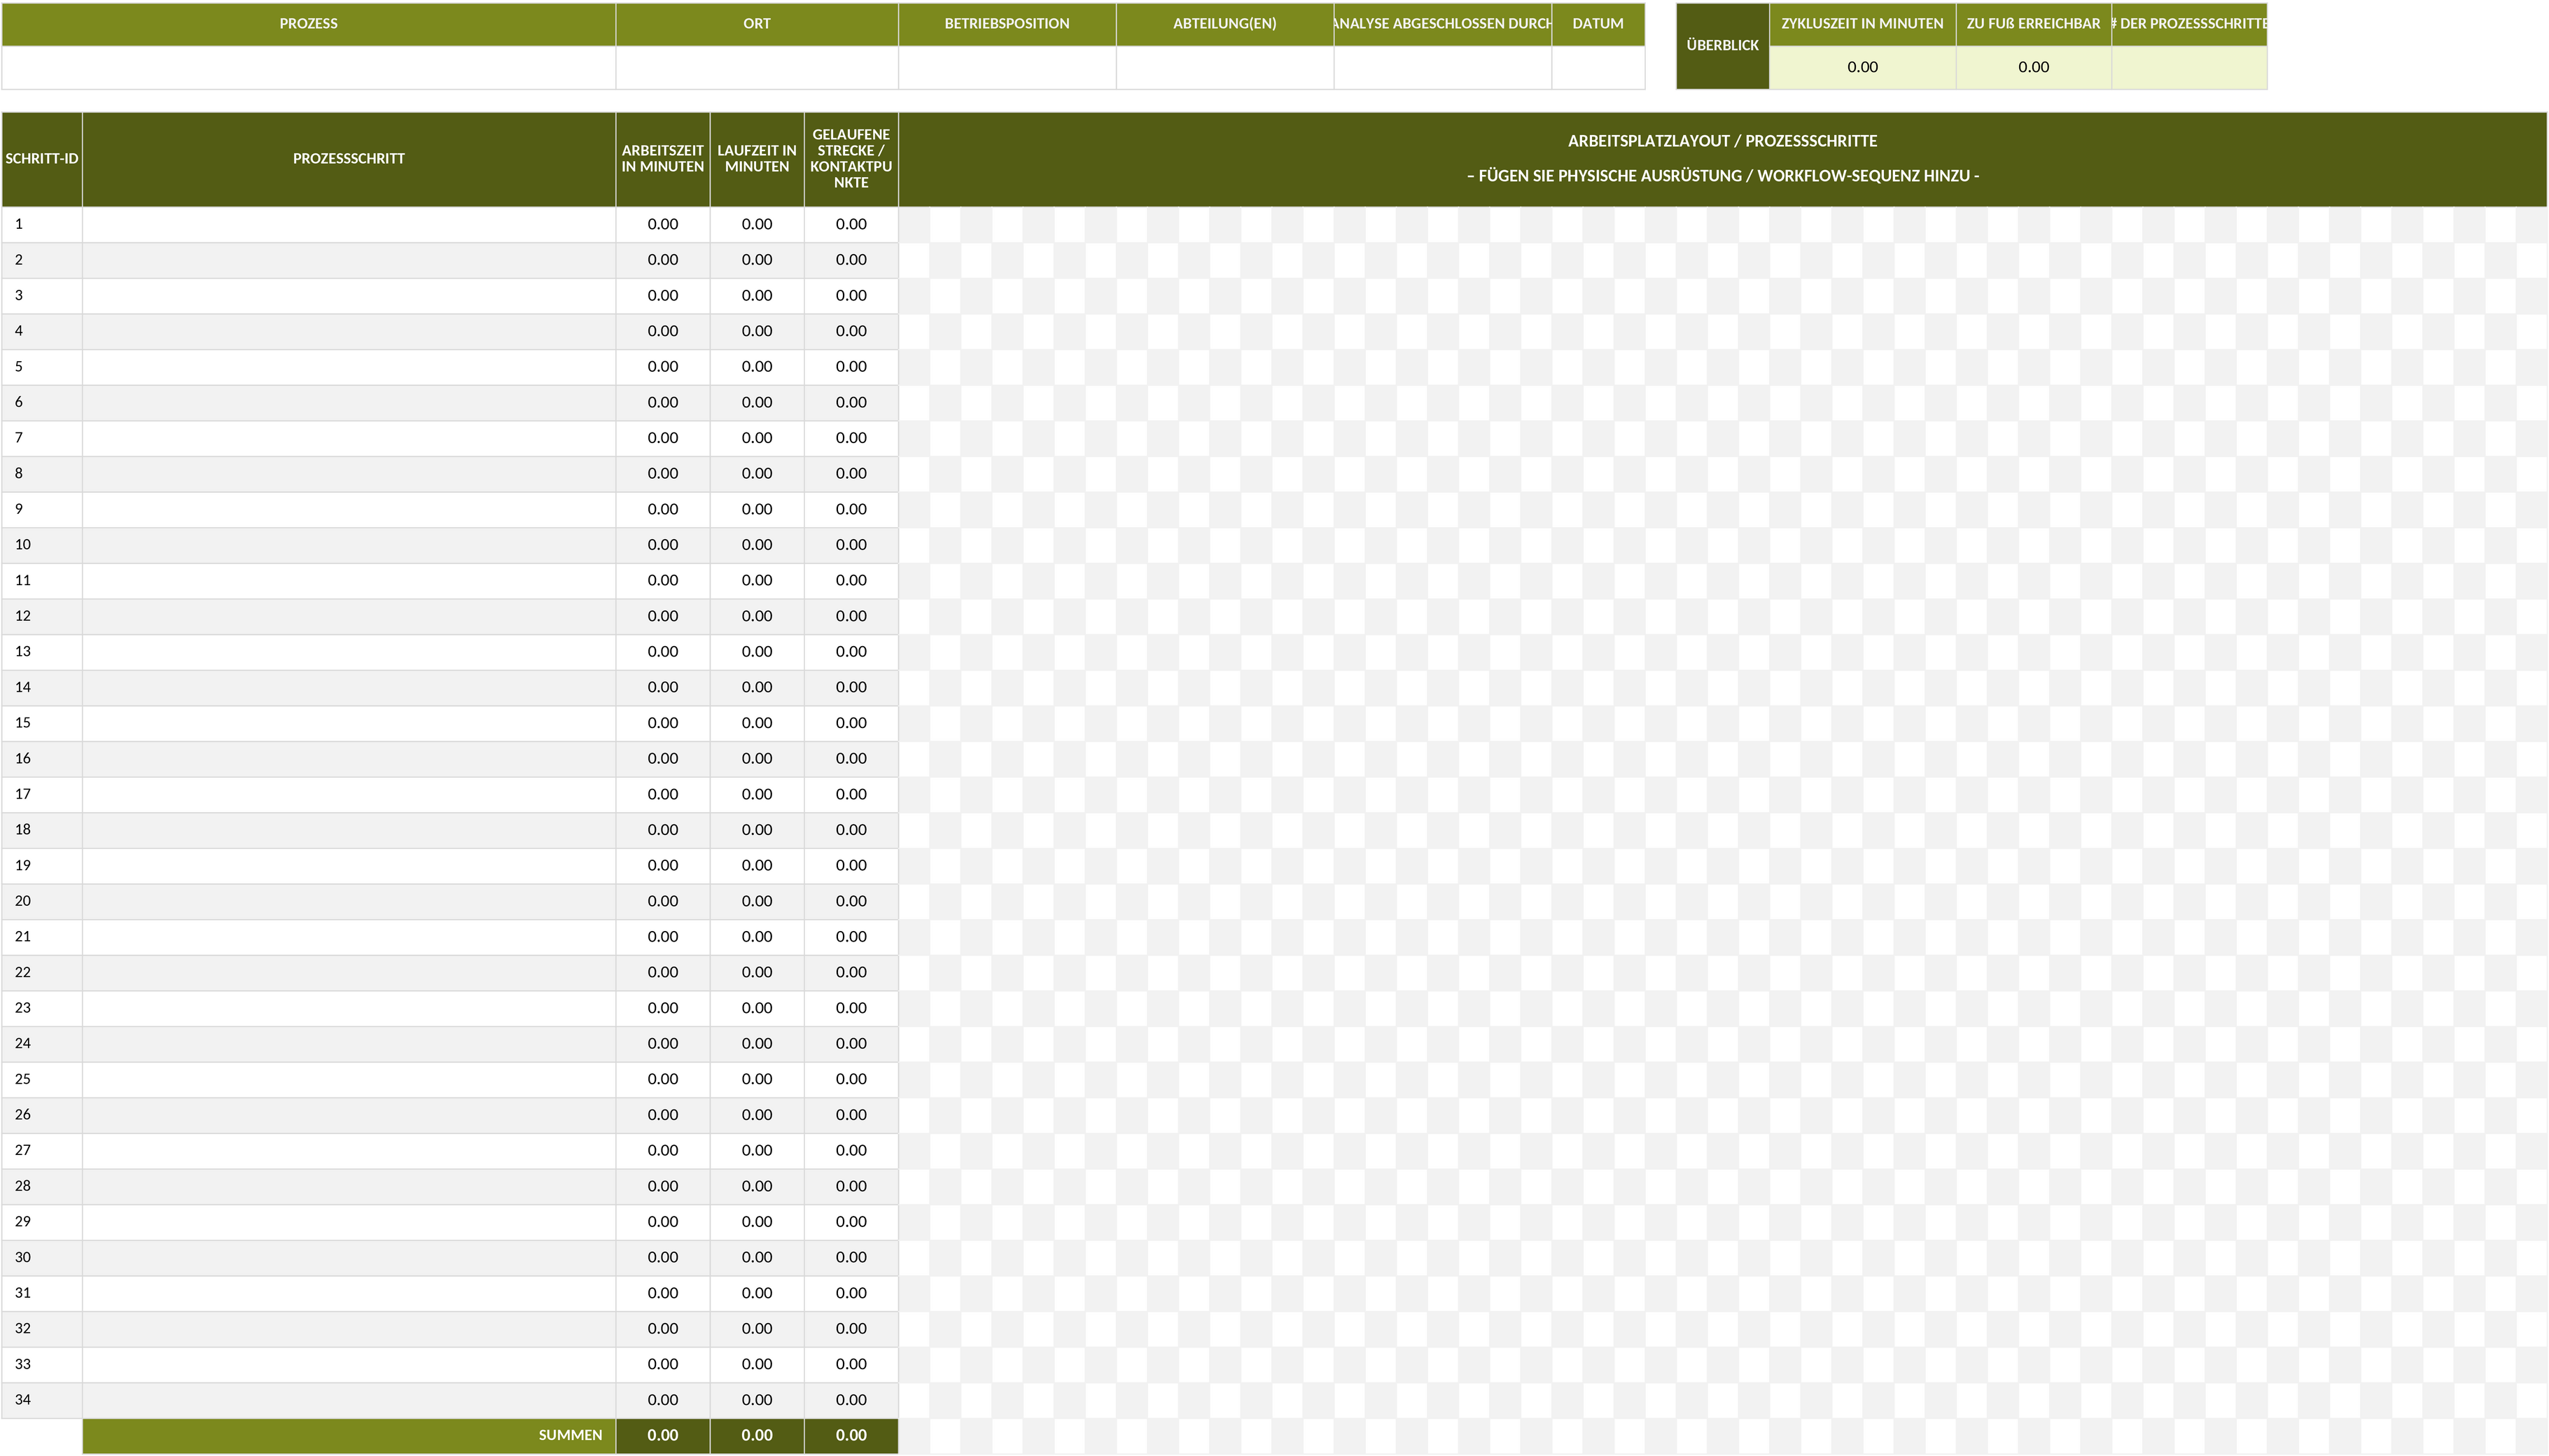
Task: Click the Prozessschritt cell in row 15
Action: (349, 723)
